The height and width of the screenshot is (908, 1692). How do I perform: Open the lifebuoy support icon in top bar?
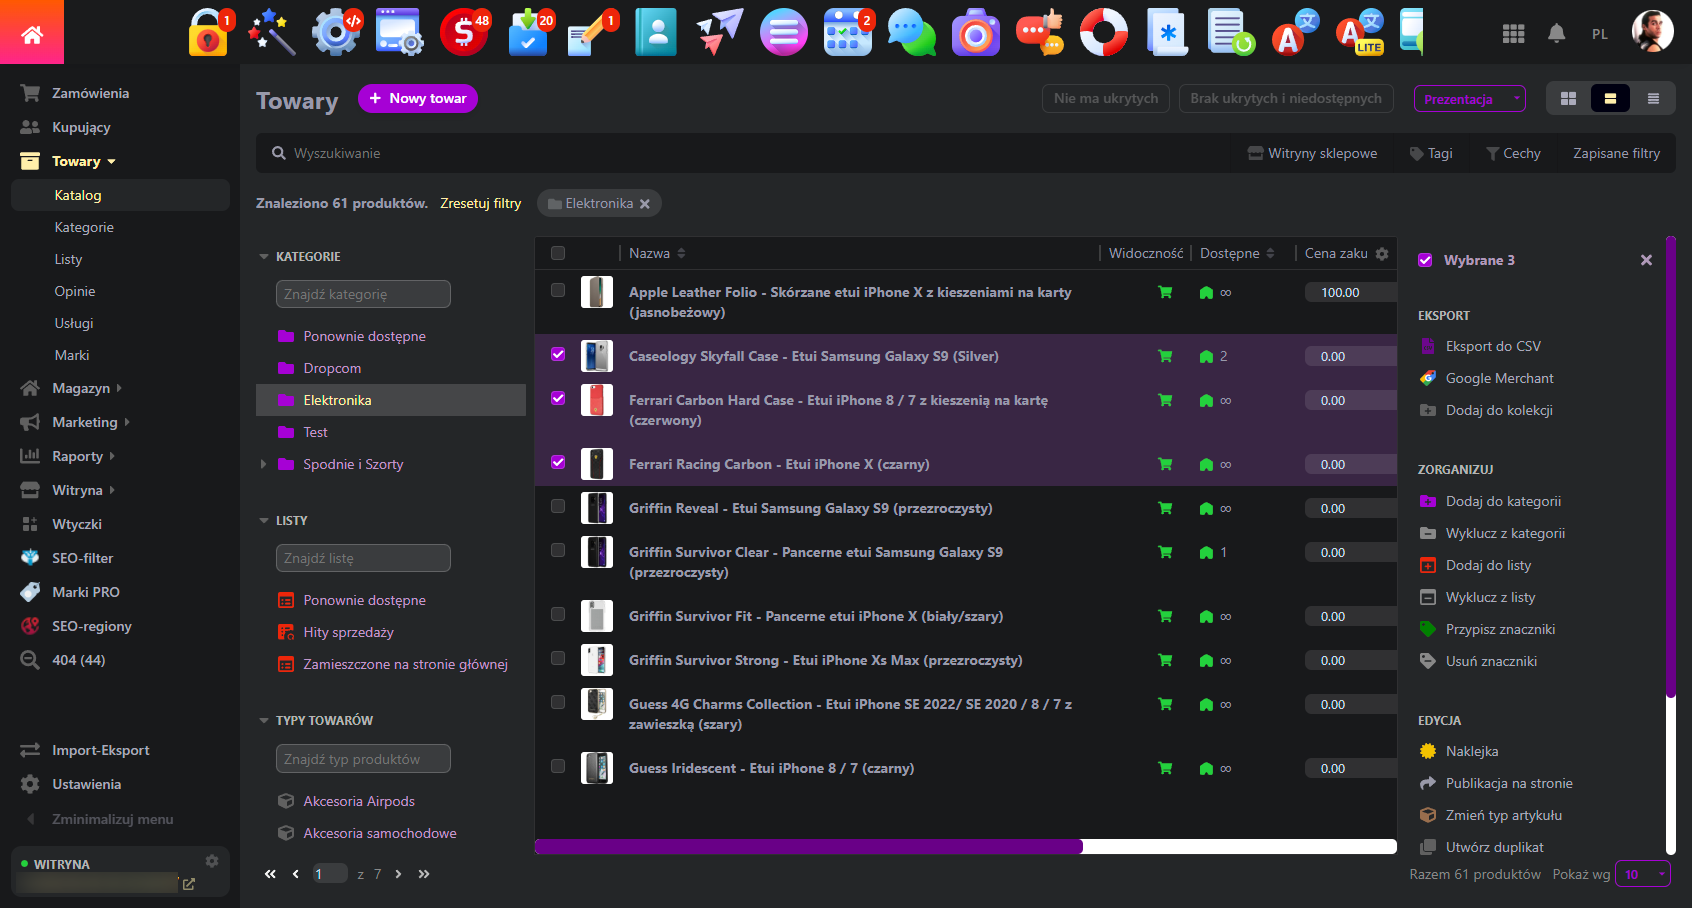pos(1103,33)
